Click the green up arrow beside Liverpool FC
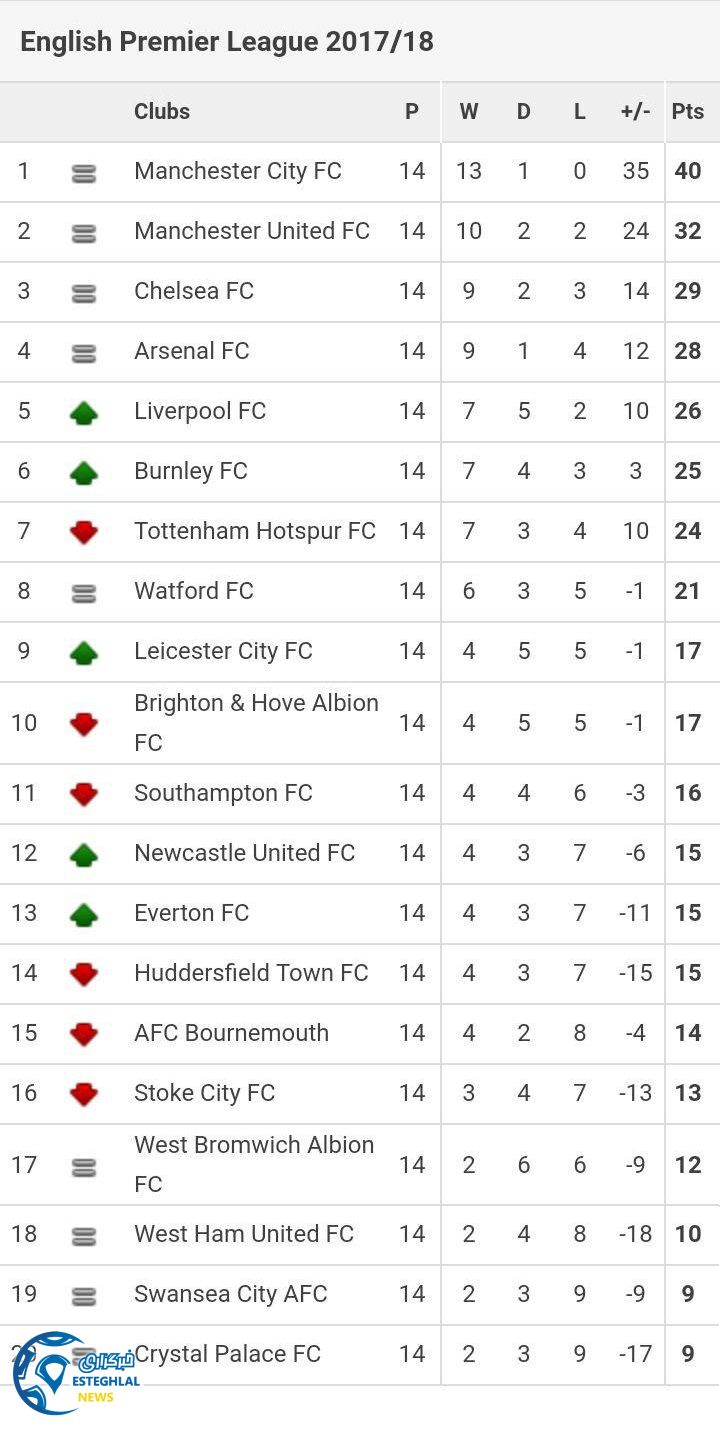This screenshot has height=1437, width=720. [x=84, y=412]
